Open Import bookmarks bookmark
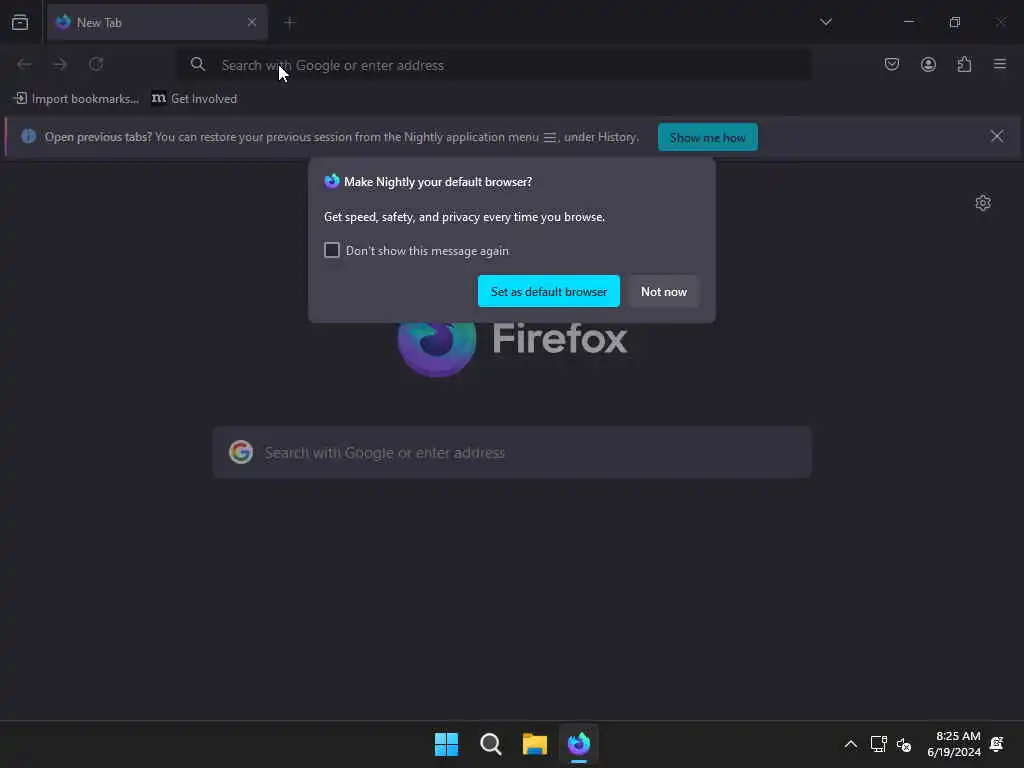The width and height of the screenshot is (1024, 768). coord(76,99)
